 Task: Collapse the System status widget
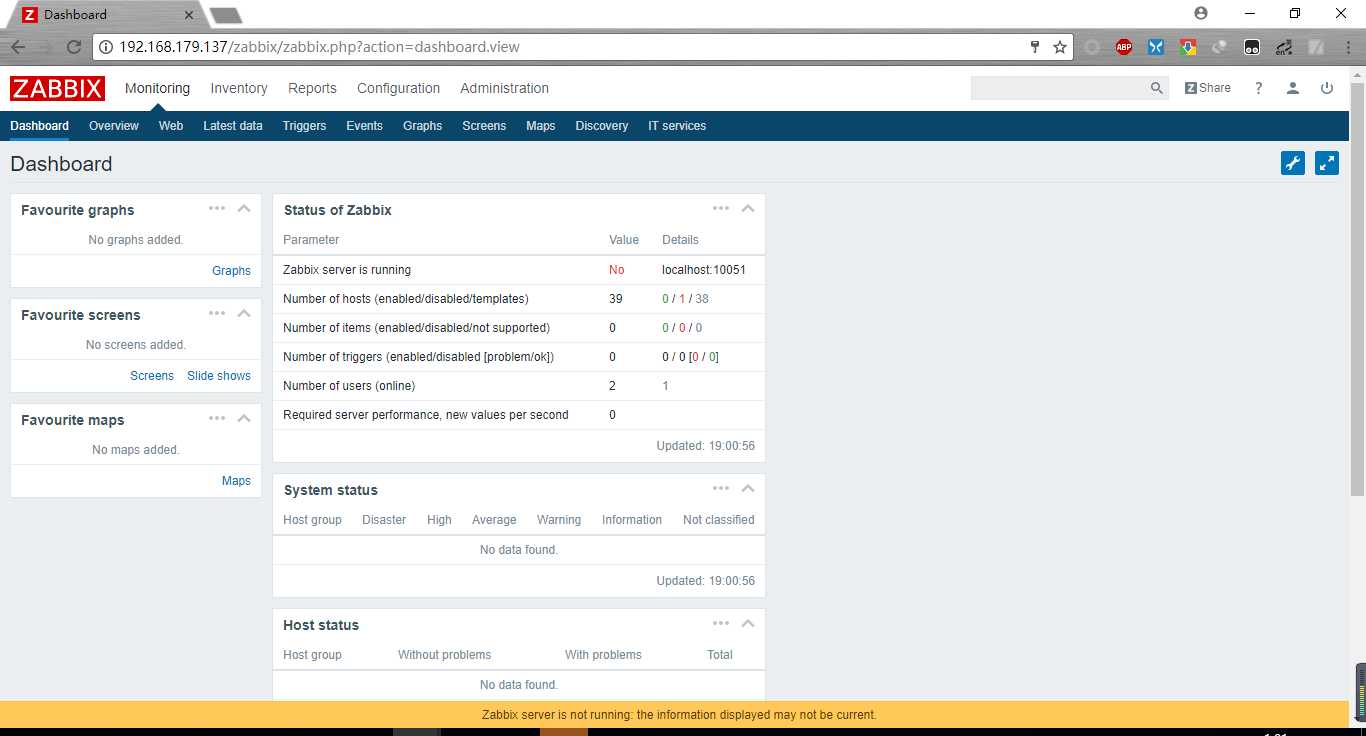[x=748, y=488]
